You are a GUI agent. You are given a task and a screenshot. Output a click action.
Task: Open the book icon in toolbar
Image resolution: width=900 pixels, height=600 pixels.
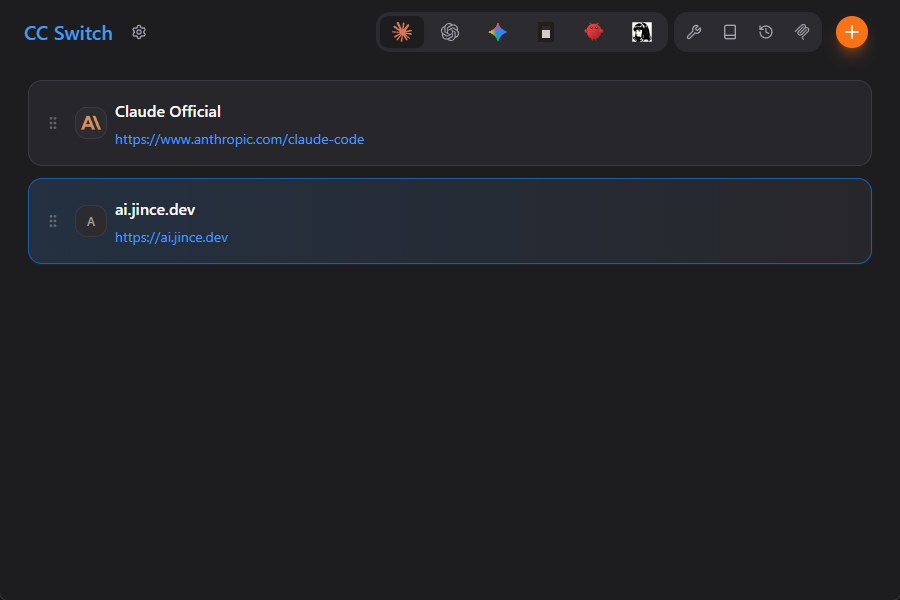click(x=730, y=32)
